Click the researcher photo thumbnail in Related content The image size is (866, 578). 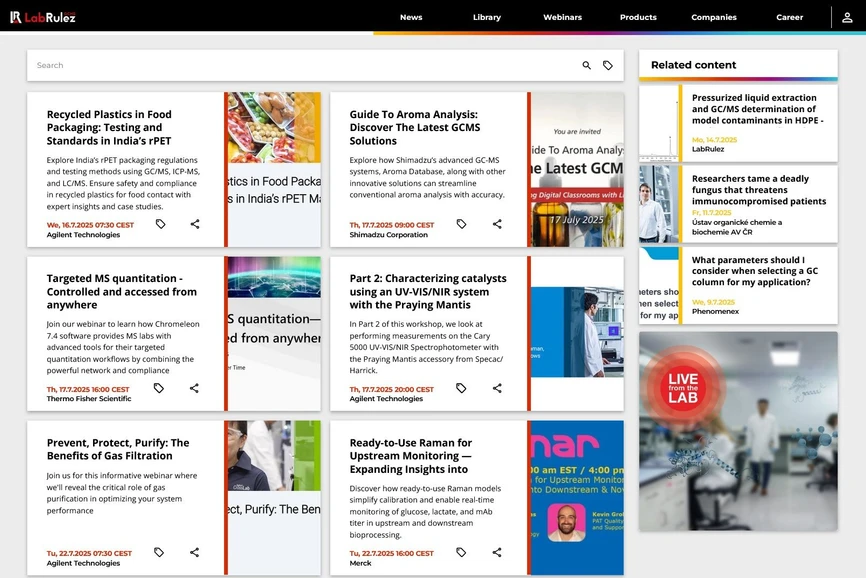pos(658,204)
